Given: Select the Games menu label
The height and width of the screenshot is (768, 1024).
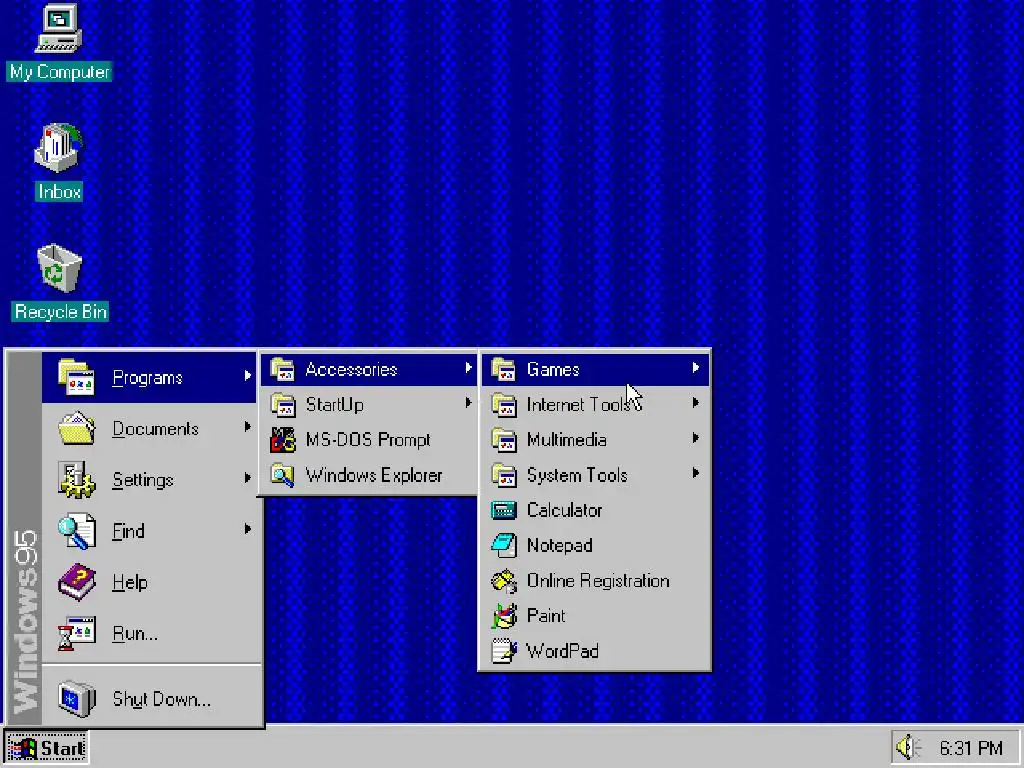Looking at the screenshot, I should [553, 370].
